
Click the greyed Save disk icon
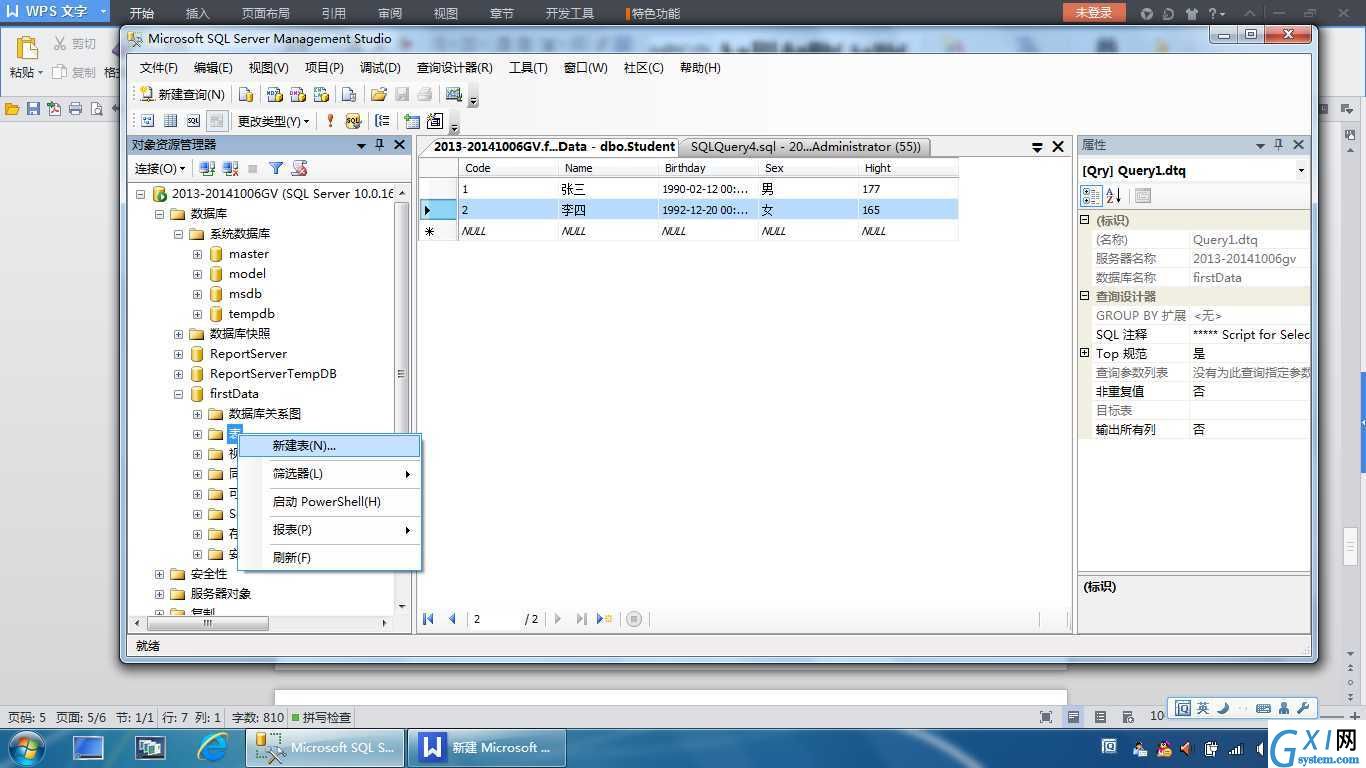tap(402, 94)
